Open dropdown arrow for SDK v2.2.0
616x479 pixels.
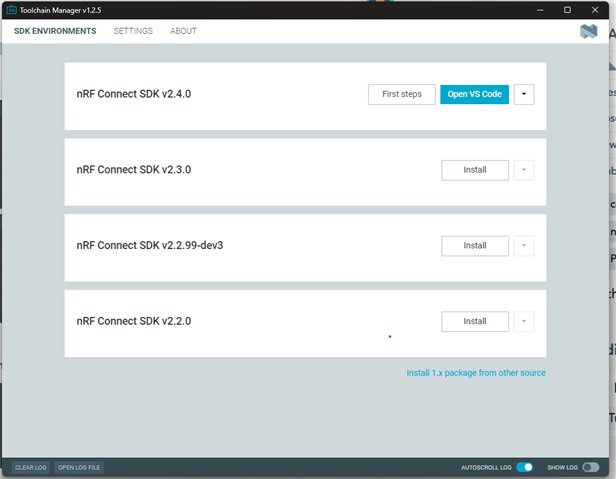524,321
